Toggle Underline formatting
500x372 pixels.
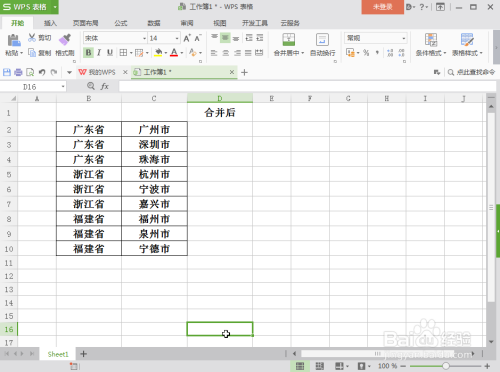pyautogui.click(x=110, y=53)
